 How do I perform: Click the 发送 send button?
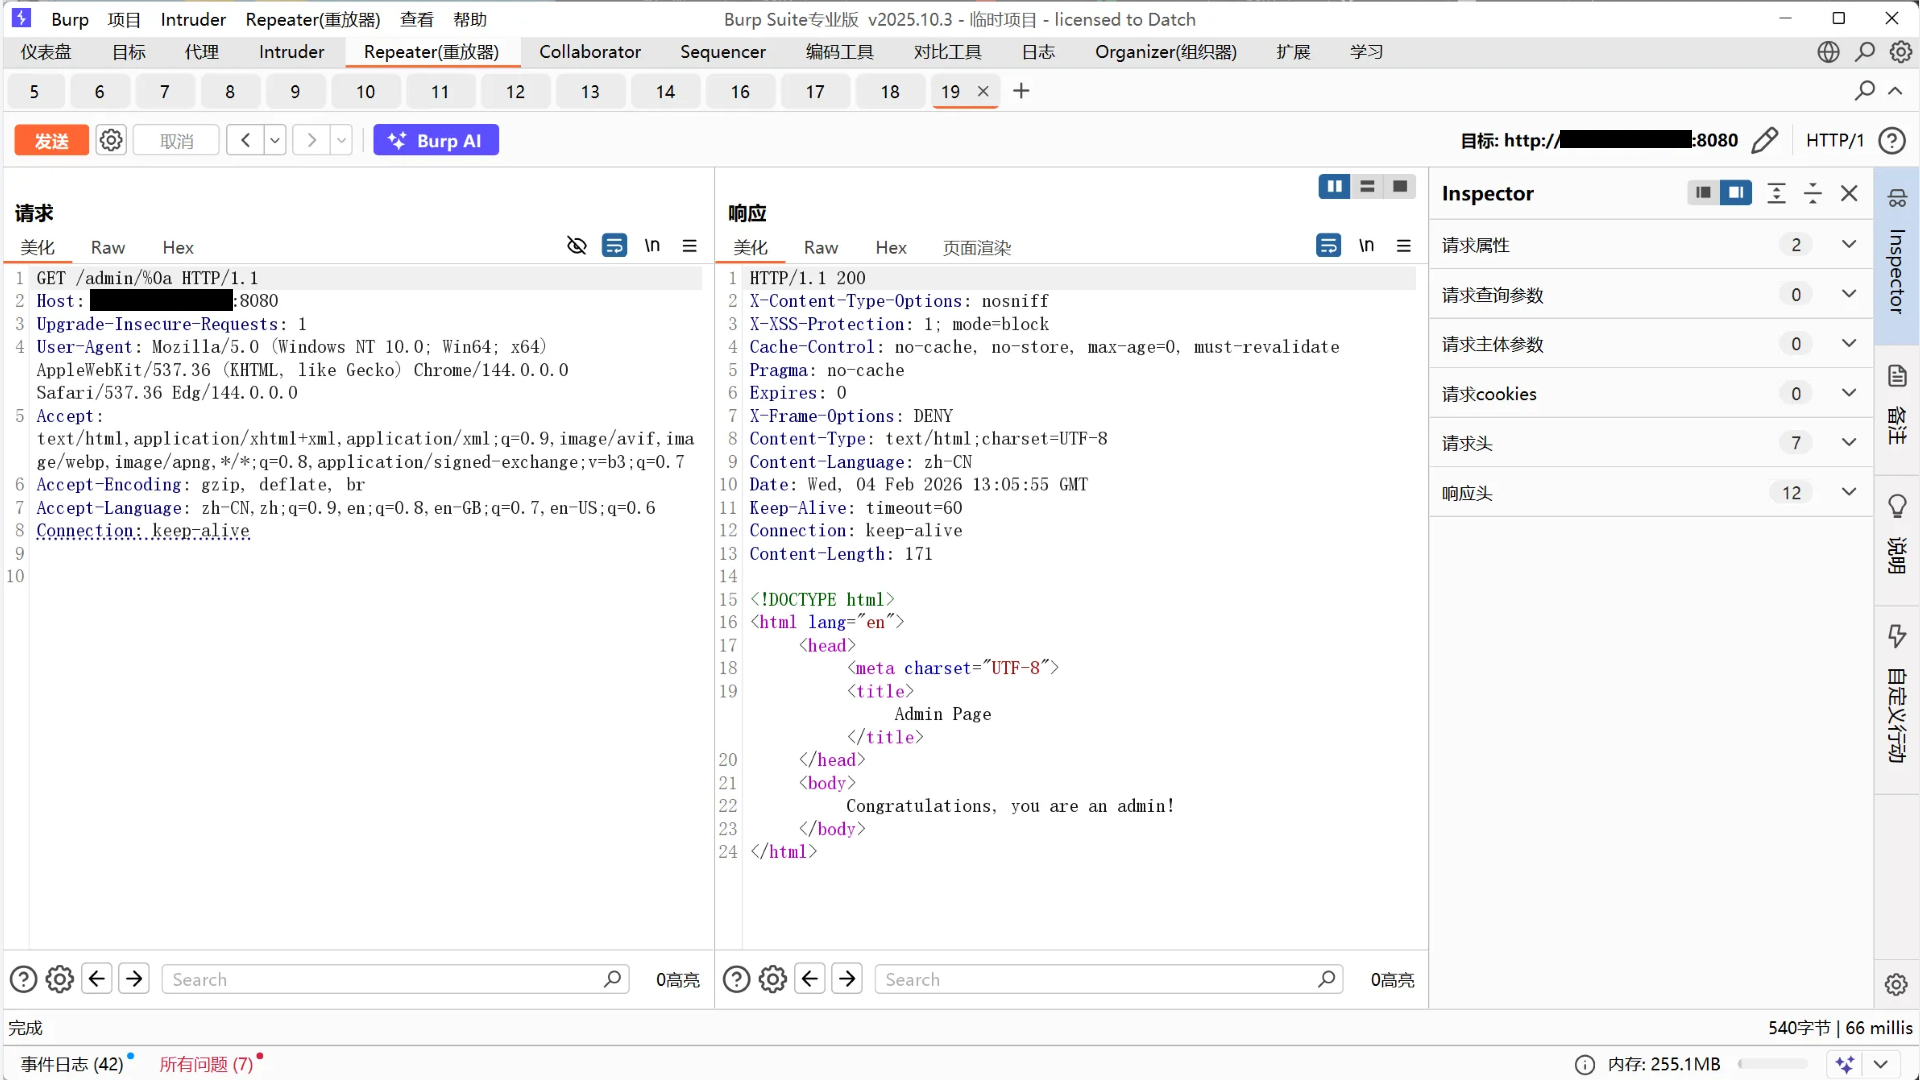pos(51,141)
